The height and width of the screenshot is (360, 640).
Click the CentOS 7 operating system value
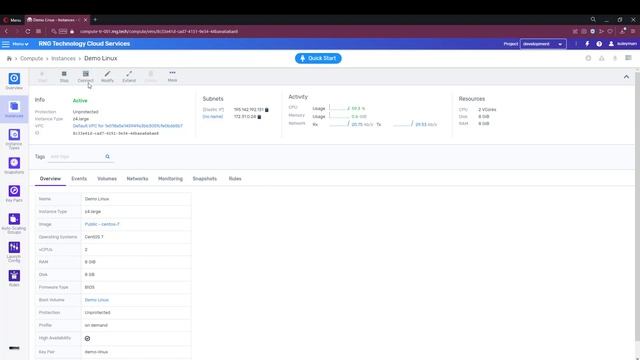click(94, 237)
